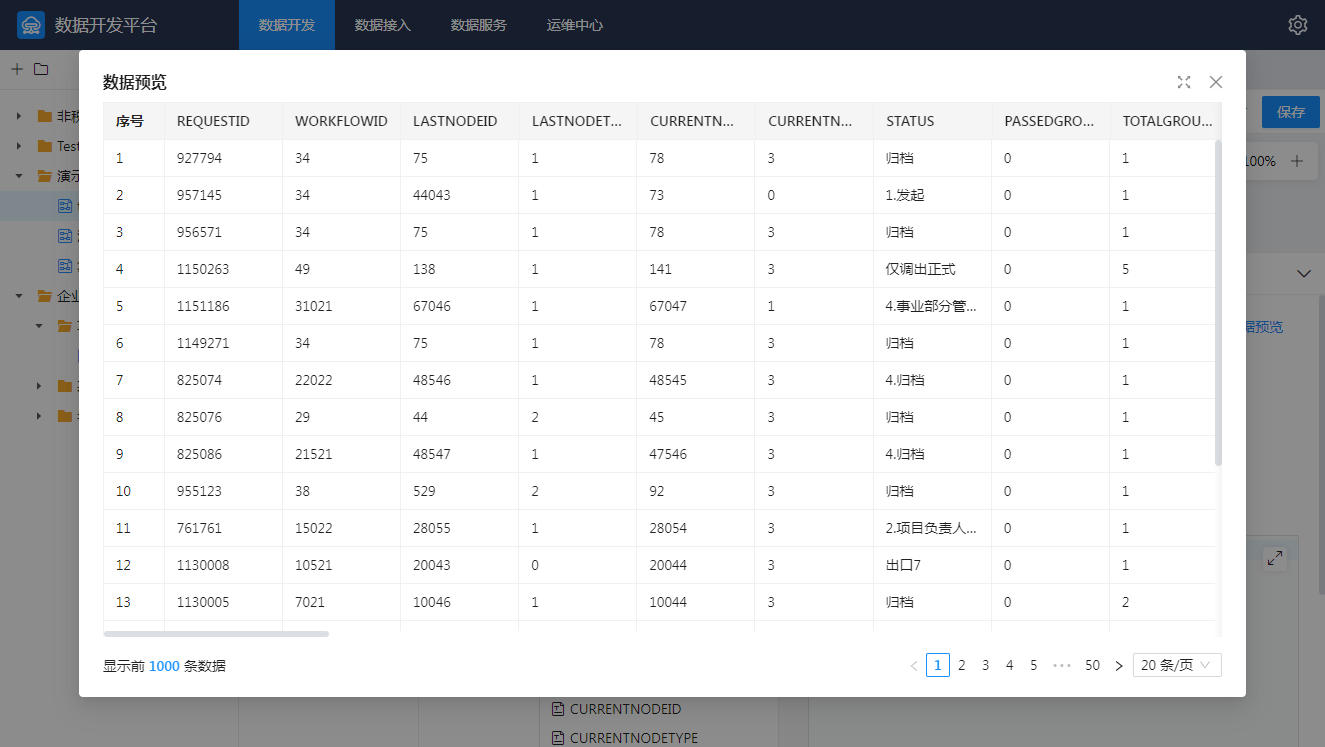Expand the 非税 folder tree node
This screenshot has height=747, width=1325.
click(19, 116)
